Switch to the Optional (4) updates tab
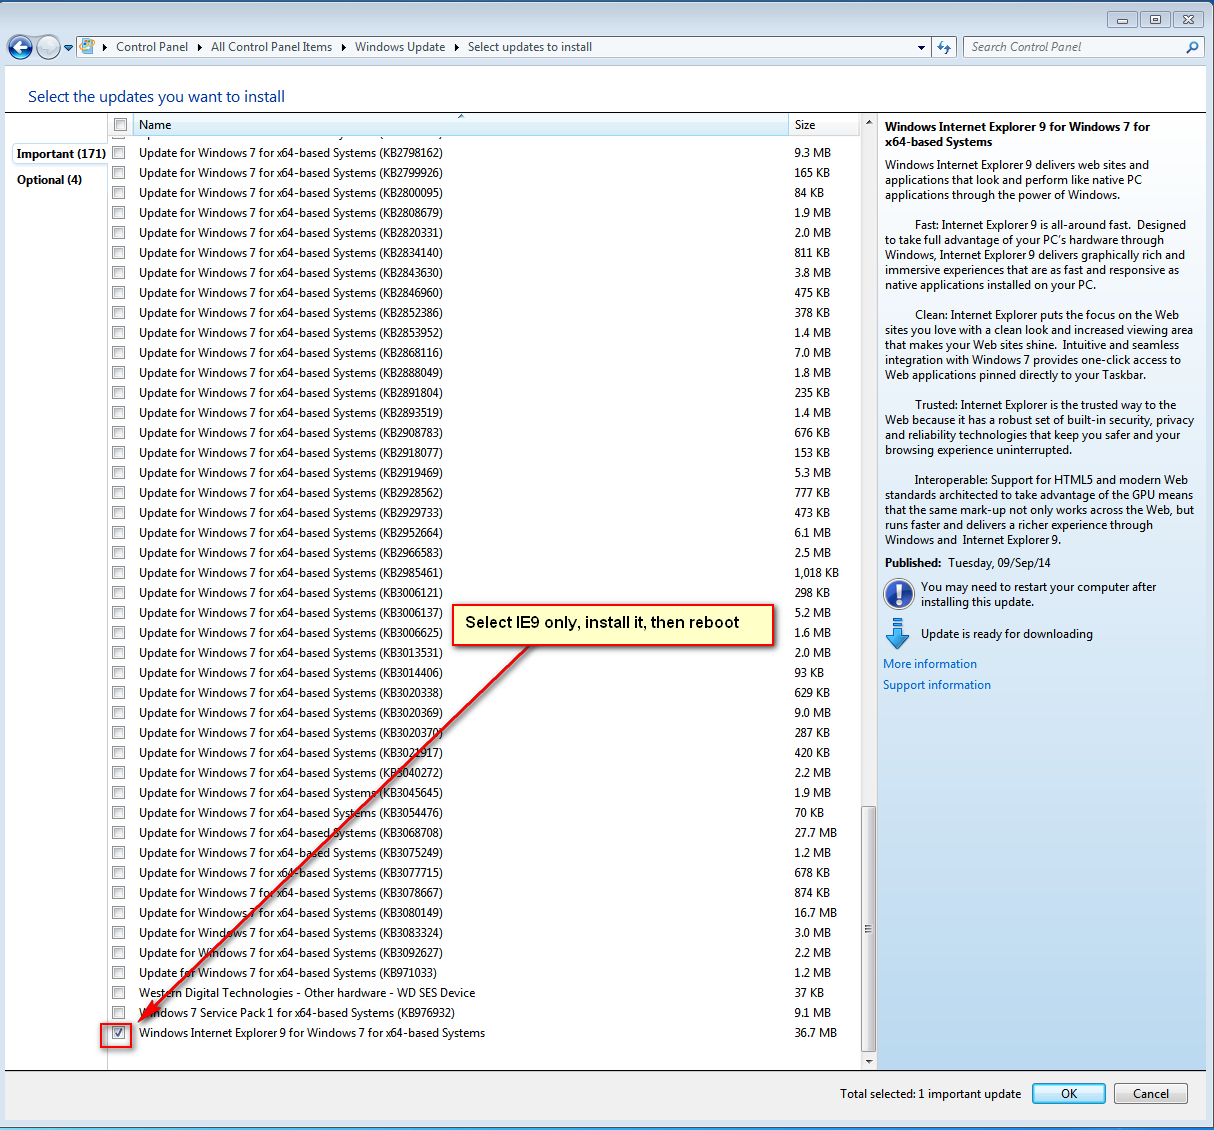The height and width of the screenshot is (1130, 1214). point(49,180)
